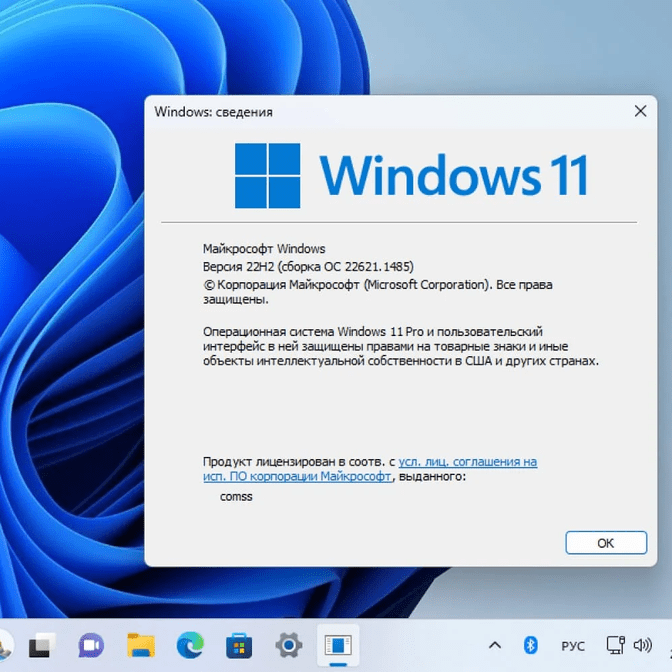Close the 'Windows: сведения' dialog
The image size is (672, 672).
[640, 111]
